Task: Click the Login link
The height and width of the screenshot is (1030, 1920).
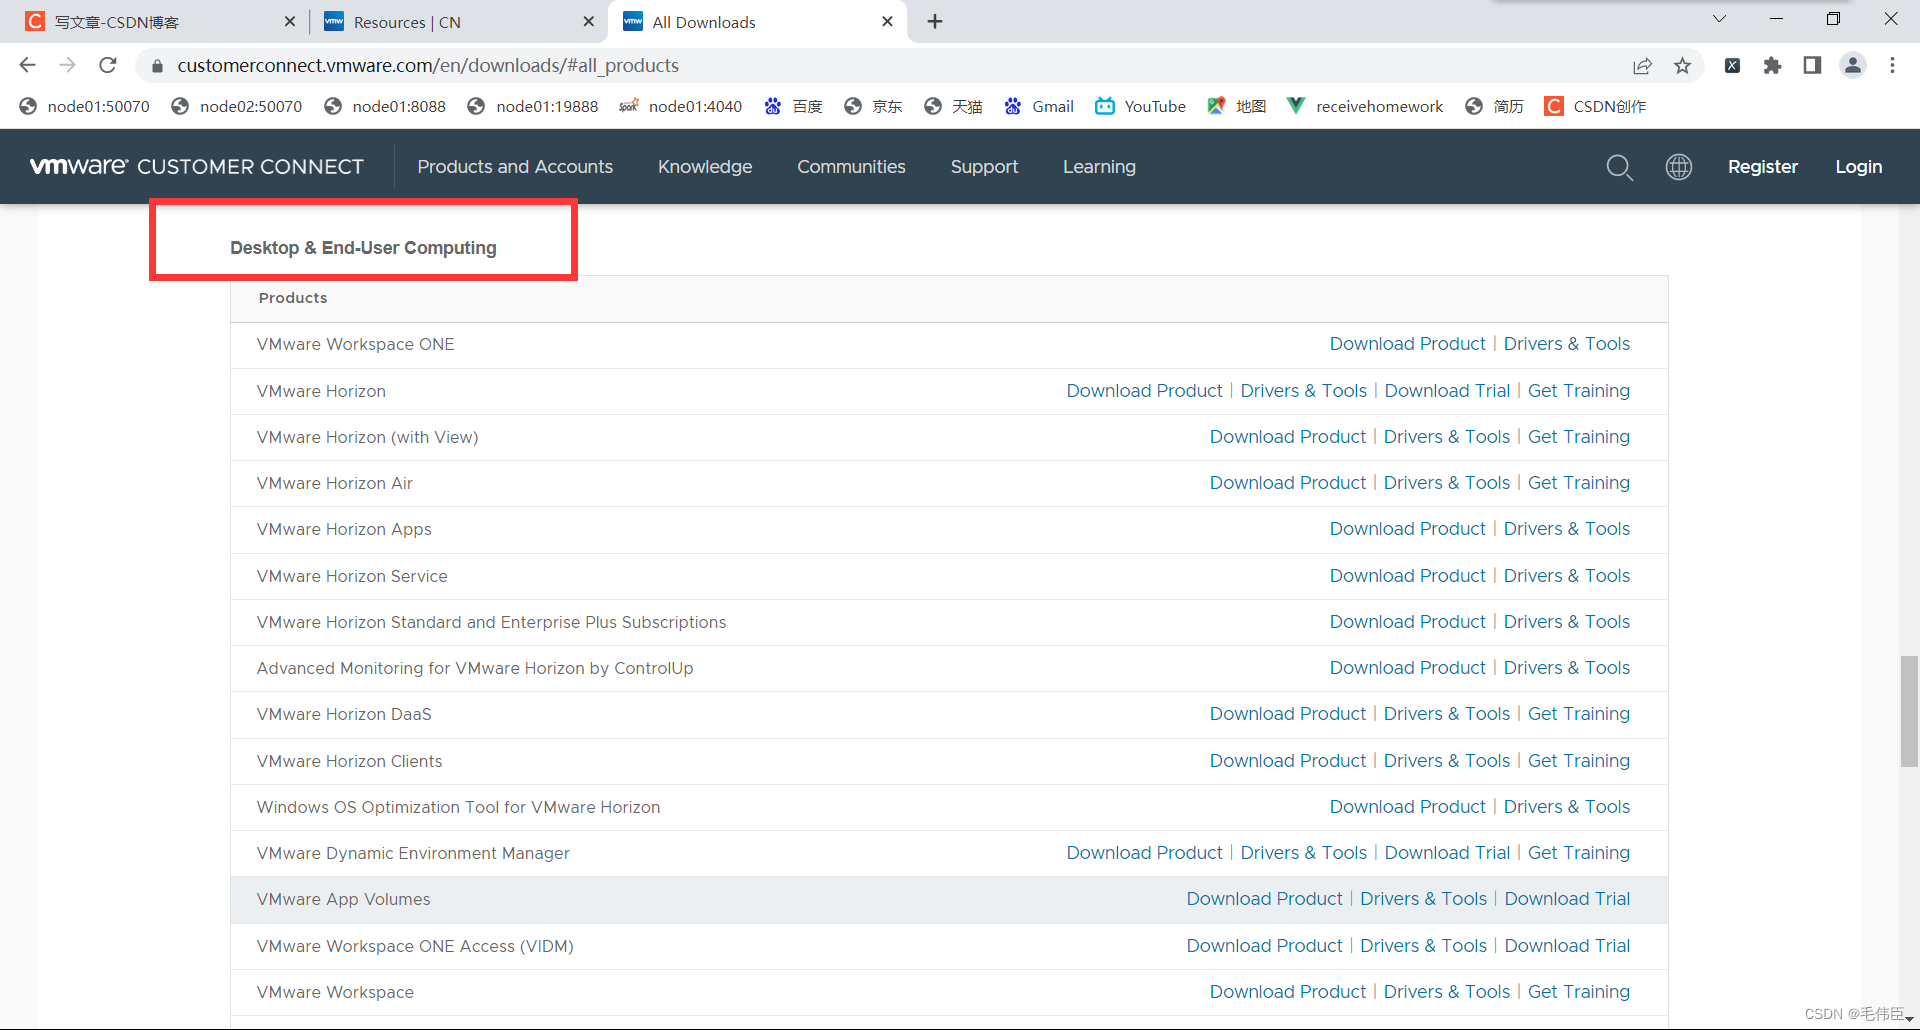Action: (x=1858, y=167)
